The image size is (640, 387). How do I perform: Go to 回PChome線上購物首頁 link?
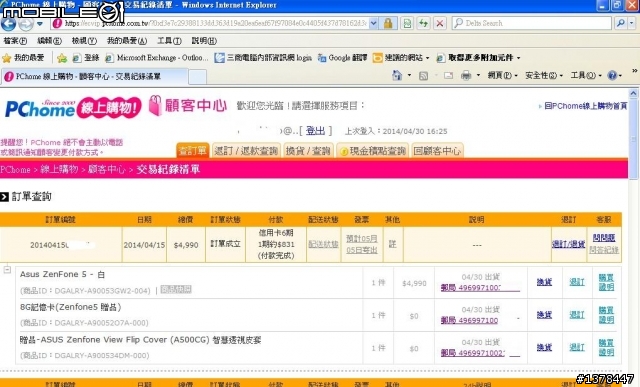pos(585,106)
